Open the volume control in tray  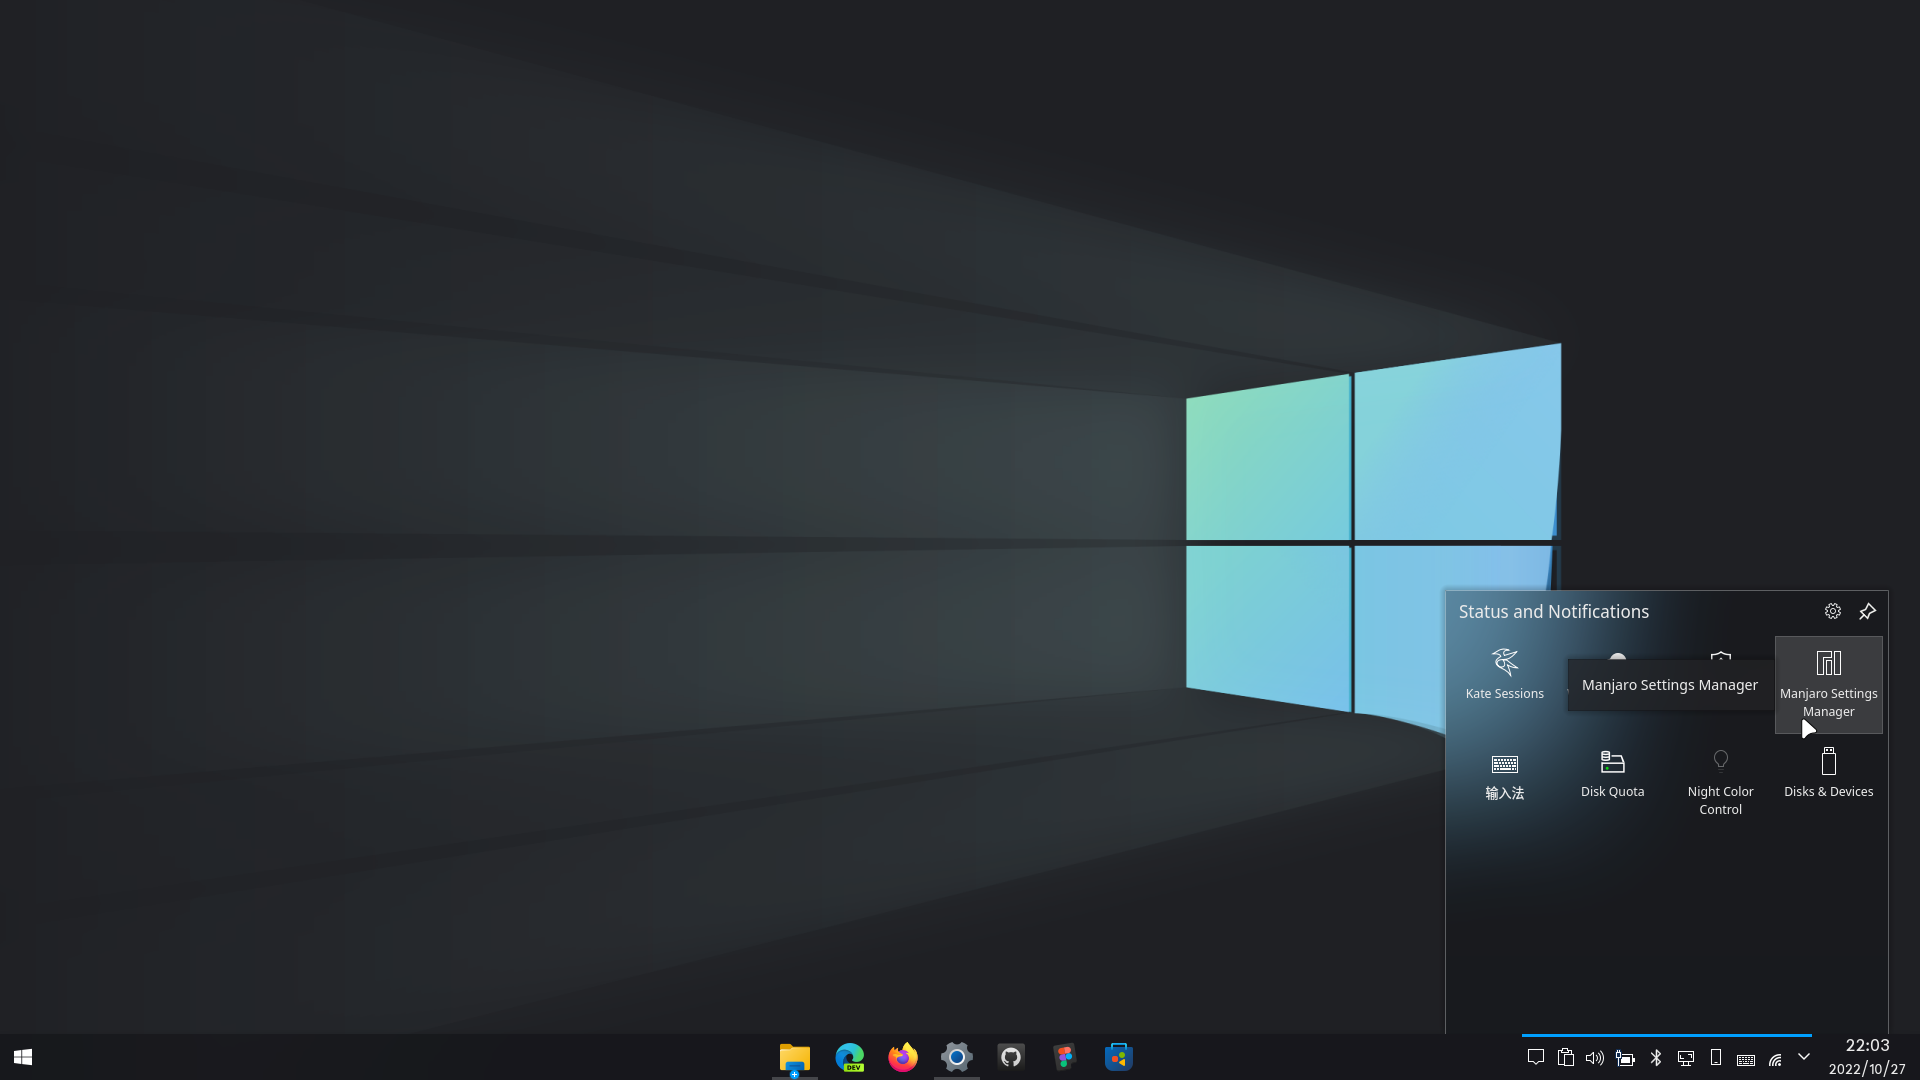point(1595,1057)
